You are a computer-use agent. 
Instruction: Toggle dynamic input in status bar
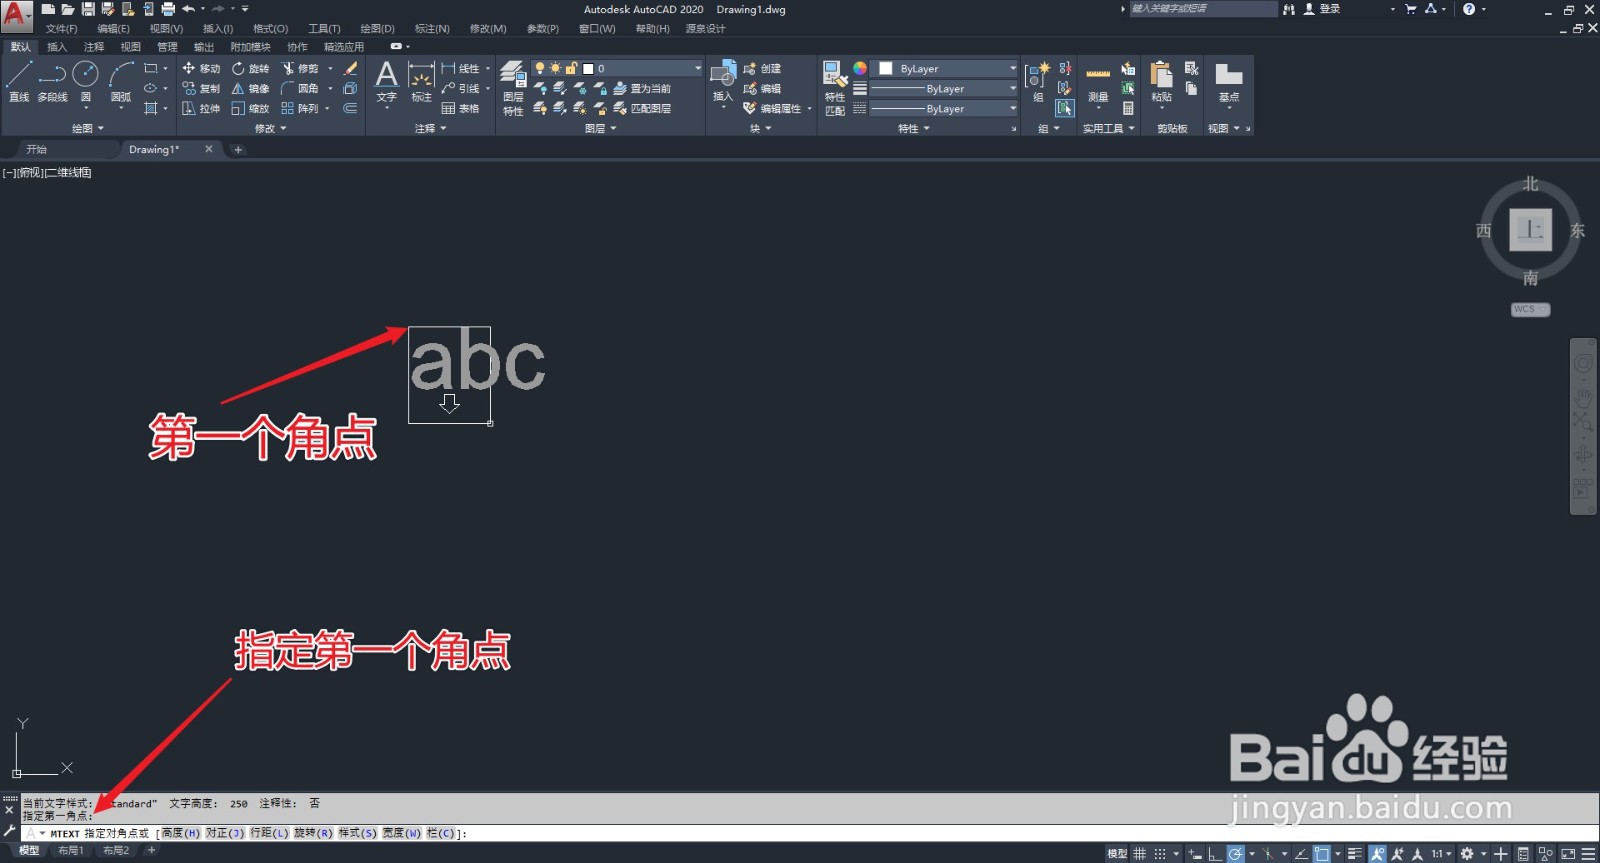(1195, 853)
